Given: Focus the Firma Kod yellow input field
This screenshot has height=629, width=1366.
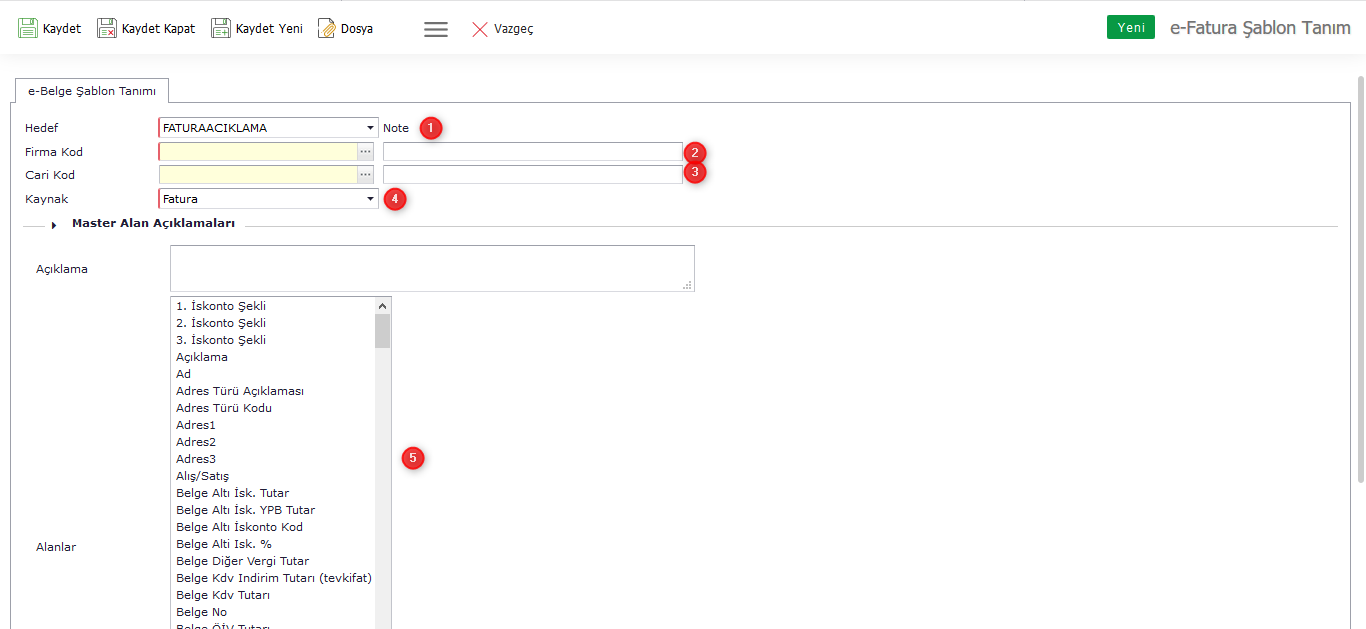Looking at the screenshot, I should coord(258,152).
